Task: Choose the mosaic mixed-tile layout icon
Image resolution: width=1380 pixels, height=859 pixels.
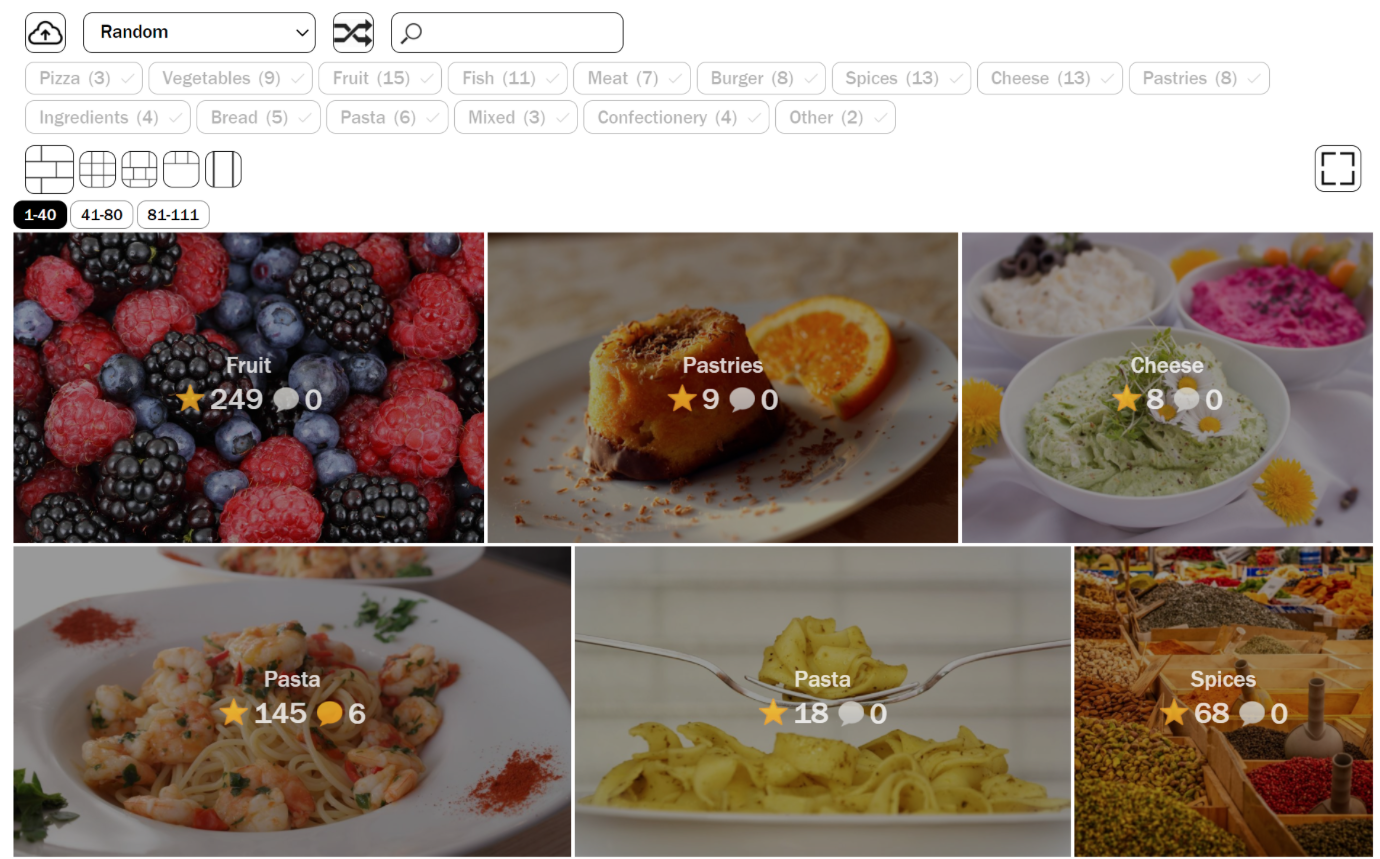Action: click(140, 169)
